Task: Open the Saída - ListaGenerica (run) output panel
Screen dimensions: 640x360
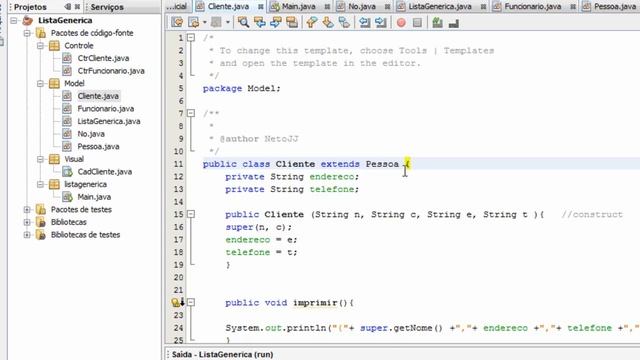Action: point(222,354)
